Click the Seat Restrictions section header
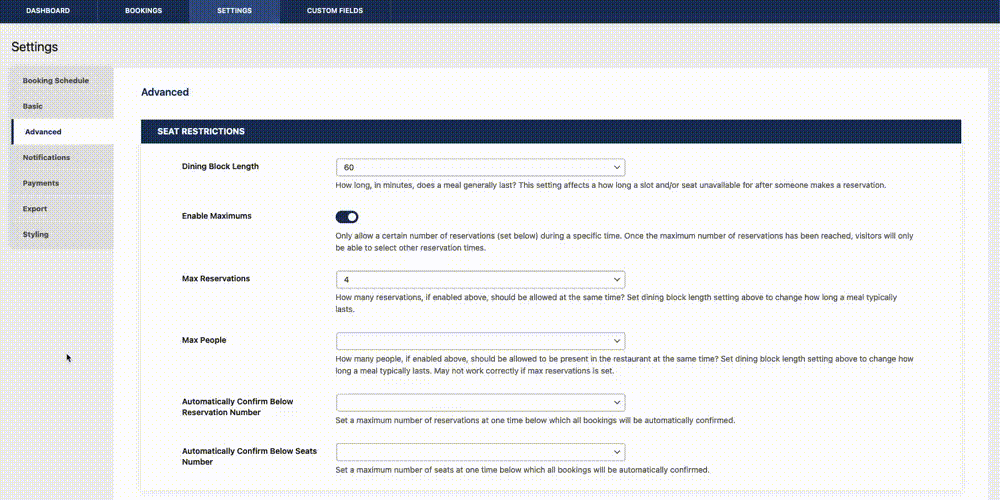 coord(551,131)
